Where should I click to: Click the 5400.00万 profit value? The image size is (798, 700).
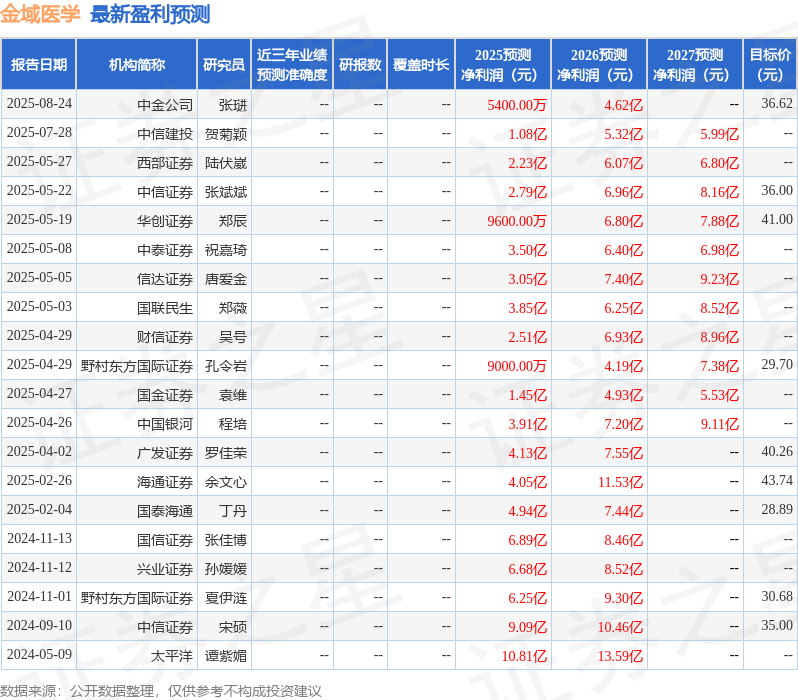coord(517,105)
